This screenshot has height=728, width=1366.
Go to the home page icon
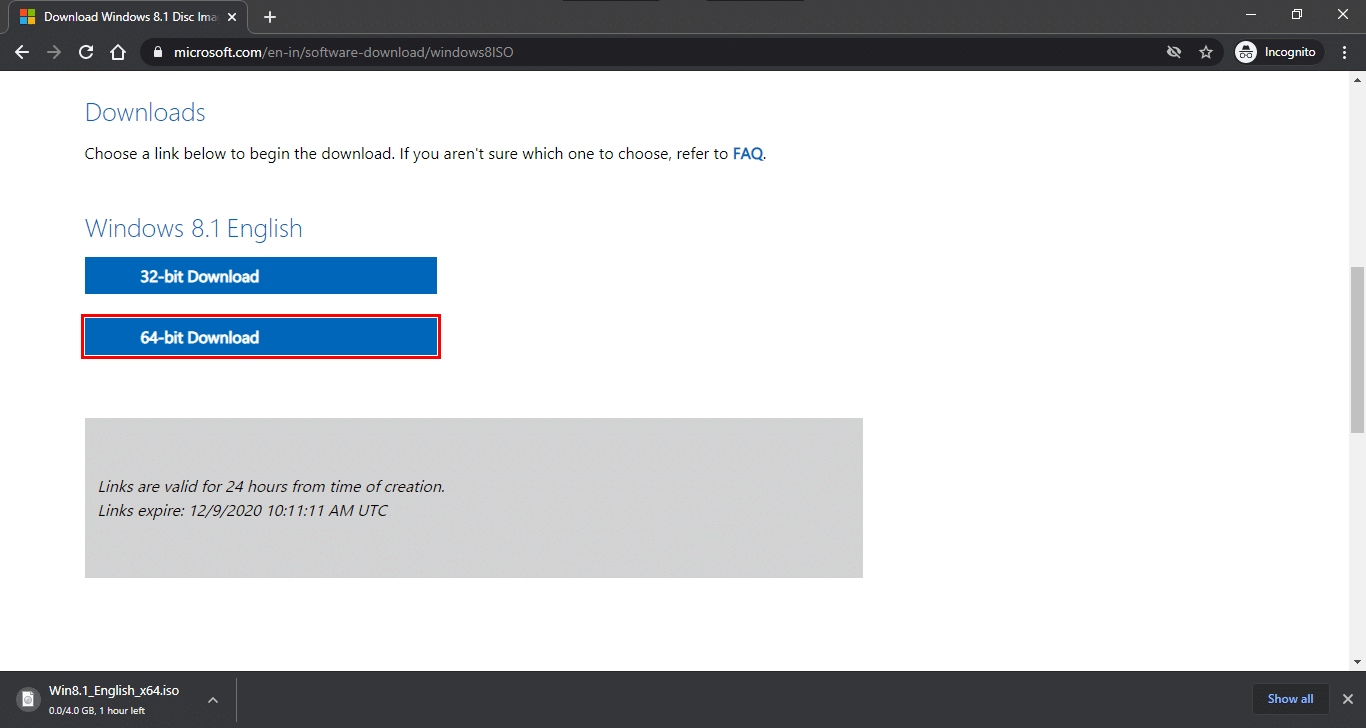tap(118, 52)
